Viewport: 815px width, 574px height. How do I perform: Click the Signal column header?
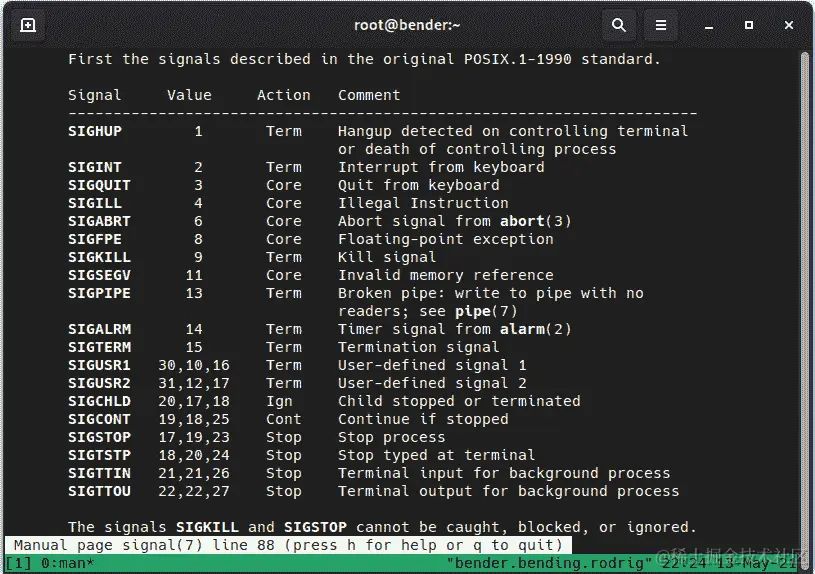coord(95,95)
